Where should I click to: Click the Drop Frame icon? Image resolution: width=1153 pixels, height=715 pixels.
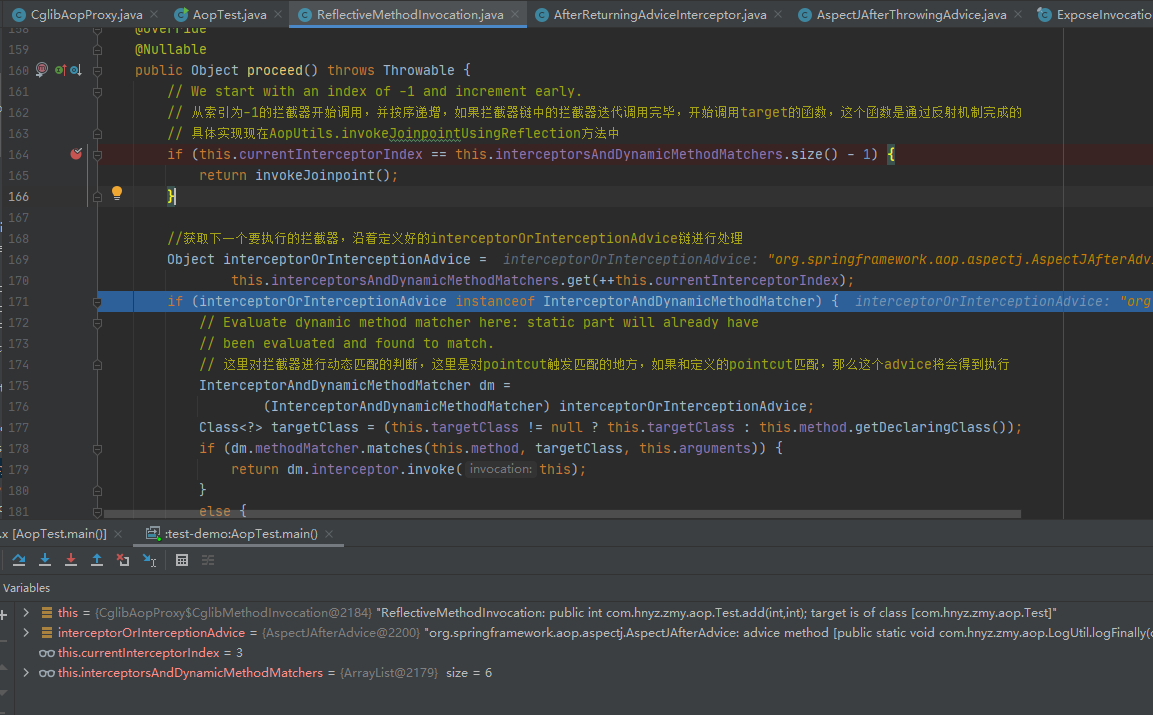tap(123, 561)
